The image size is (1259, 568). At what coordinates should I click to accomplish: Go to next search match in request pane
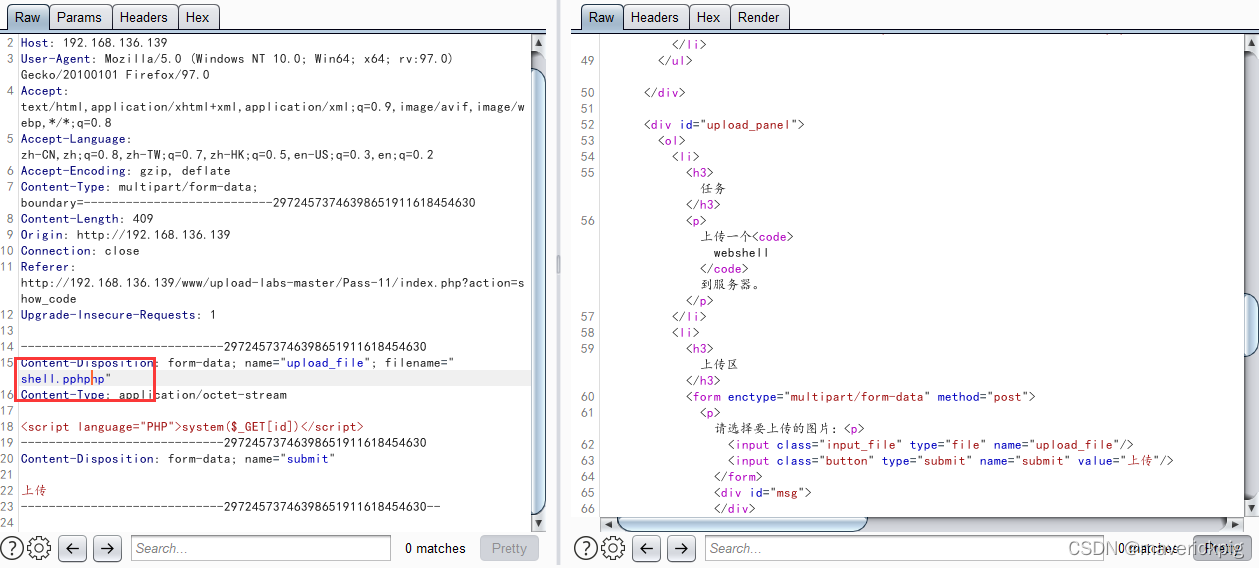click(107, 548)
